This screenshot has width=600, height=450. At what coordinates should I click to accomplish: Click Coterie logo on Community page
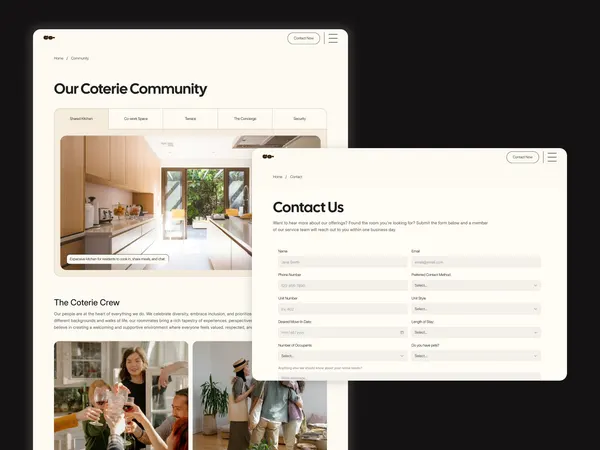(x=49, y=38)
